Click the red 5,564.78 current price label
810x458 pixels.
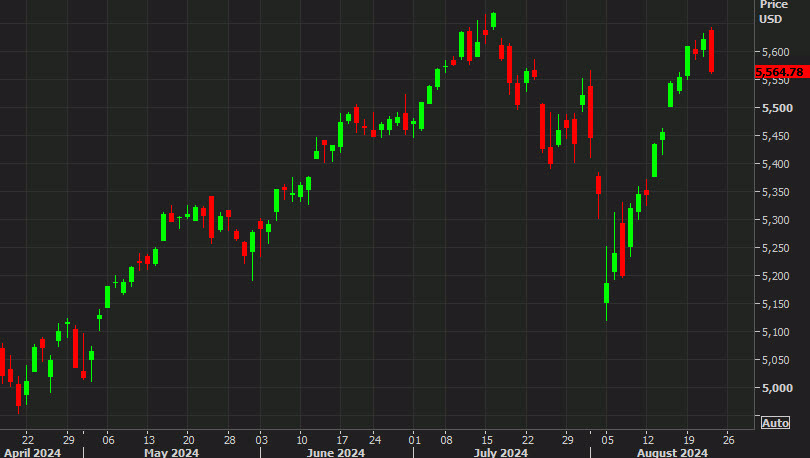782,72
